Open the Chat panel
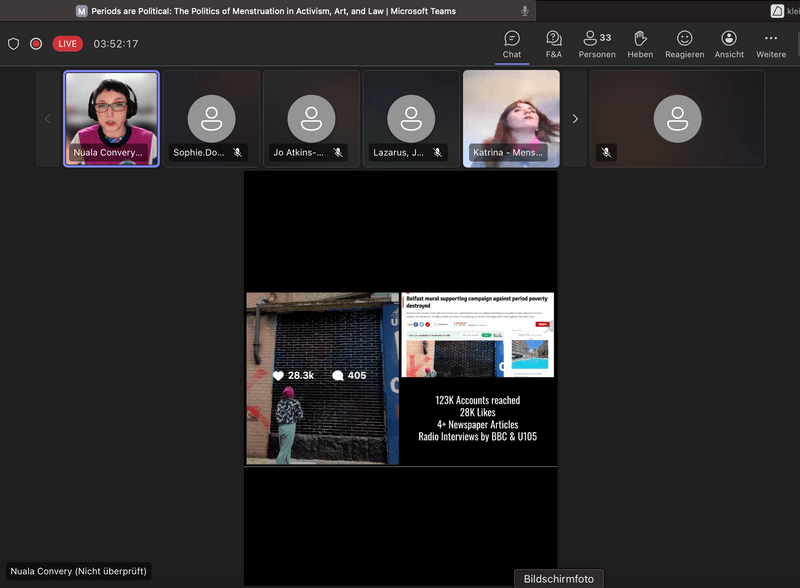This screenshot has width=800, height=588. coord(512,44)
